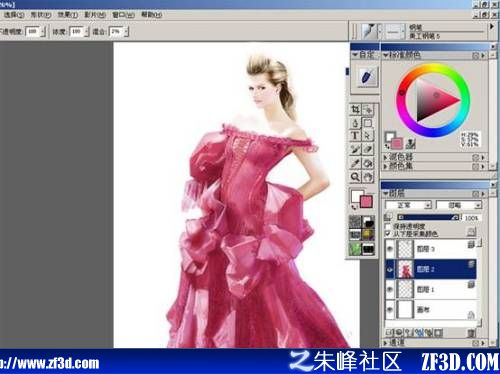This screenshot has height=374, width=500.
Task: Select the Text tool (T icon)
Action: click(355, 136)
